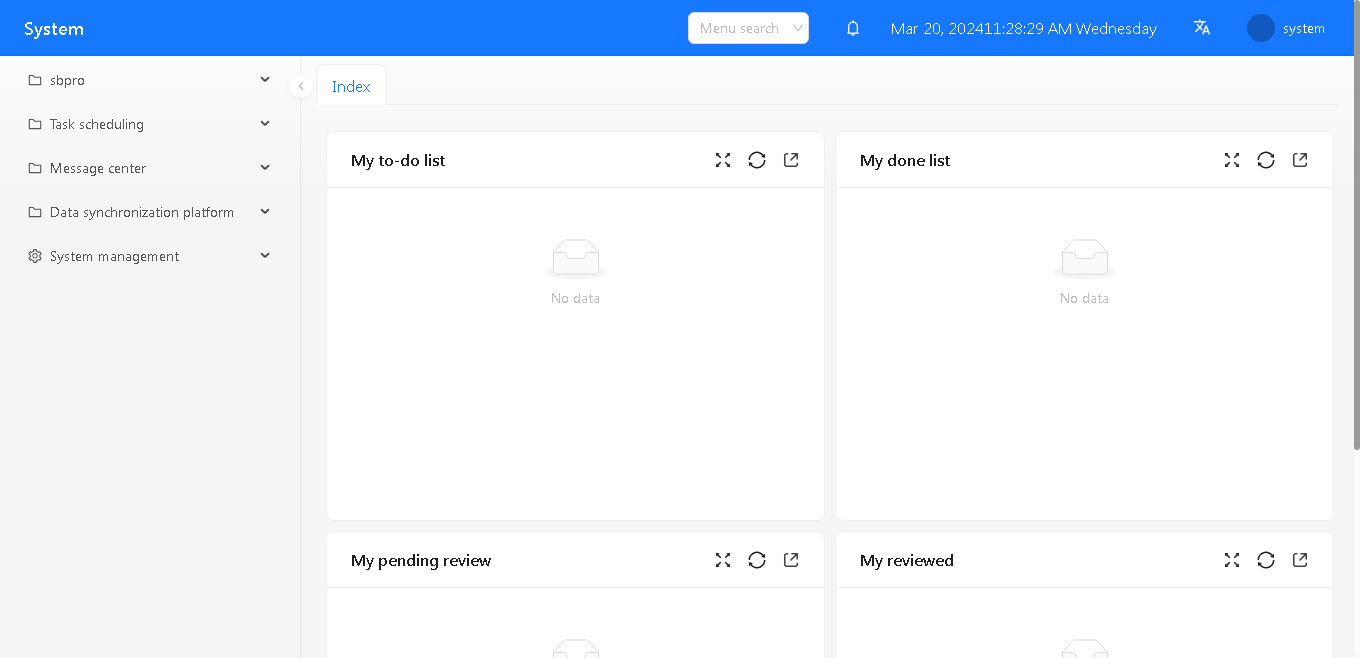
Task: Click the Data synchronization platform folder icon
Action: [35, 212]
